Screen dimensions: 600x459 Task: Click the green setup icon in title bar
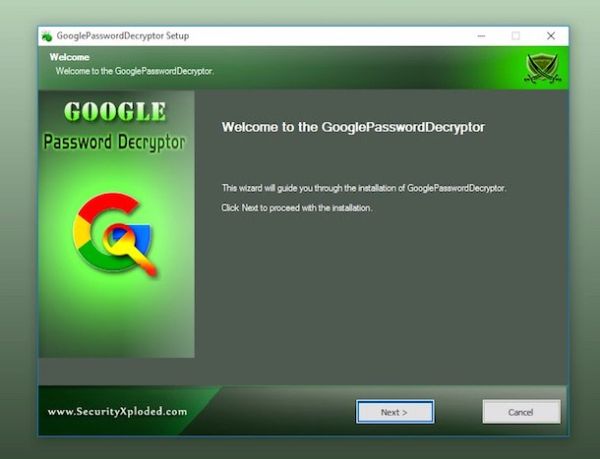46,36
